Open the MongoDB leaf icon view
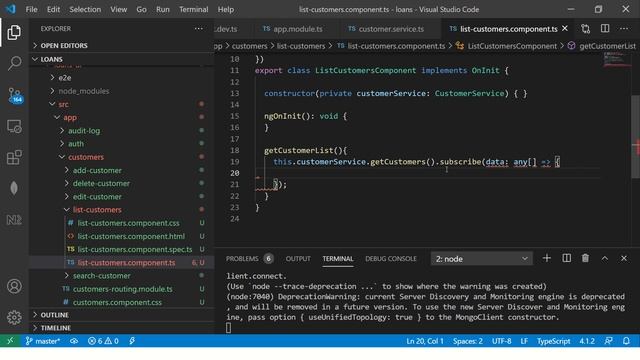The image size is (640, 360). pyautogui.click(x=14, y=188)
